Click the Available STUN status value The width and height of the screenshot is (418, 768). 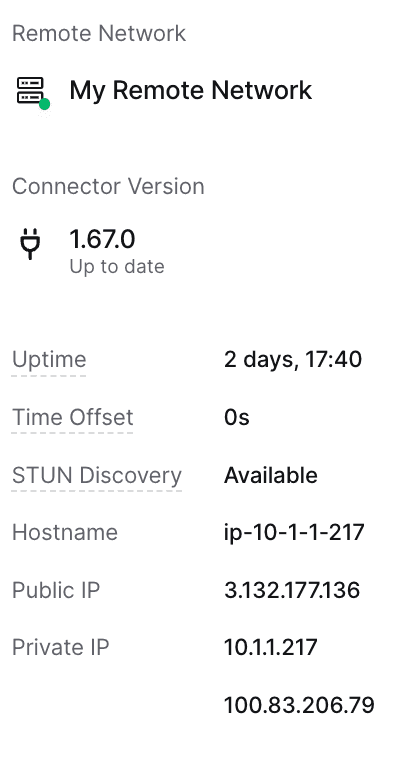click(270, 475)
